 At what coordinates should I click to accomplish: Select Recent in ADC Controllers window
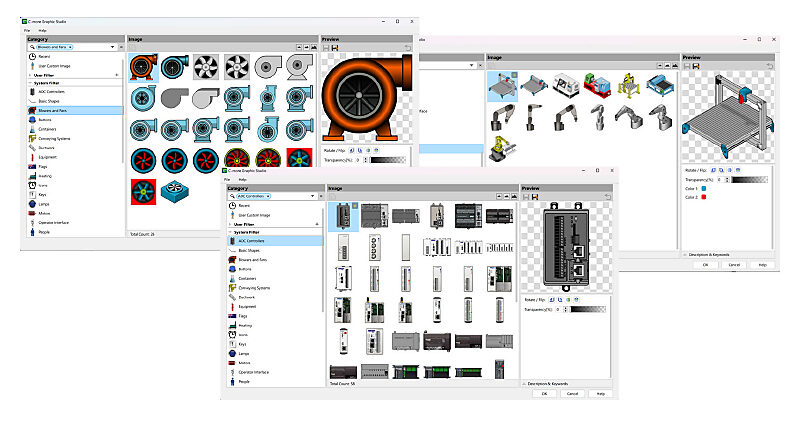click(x=275, y=206)
